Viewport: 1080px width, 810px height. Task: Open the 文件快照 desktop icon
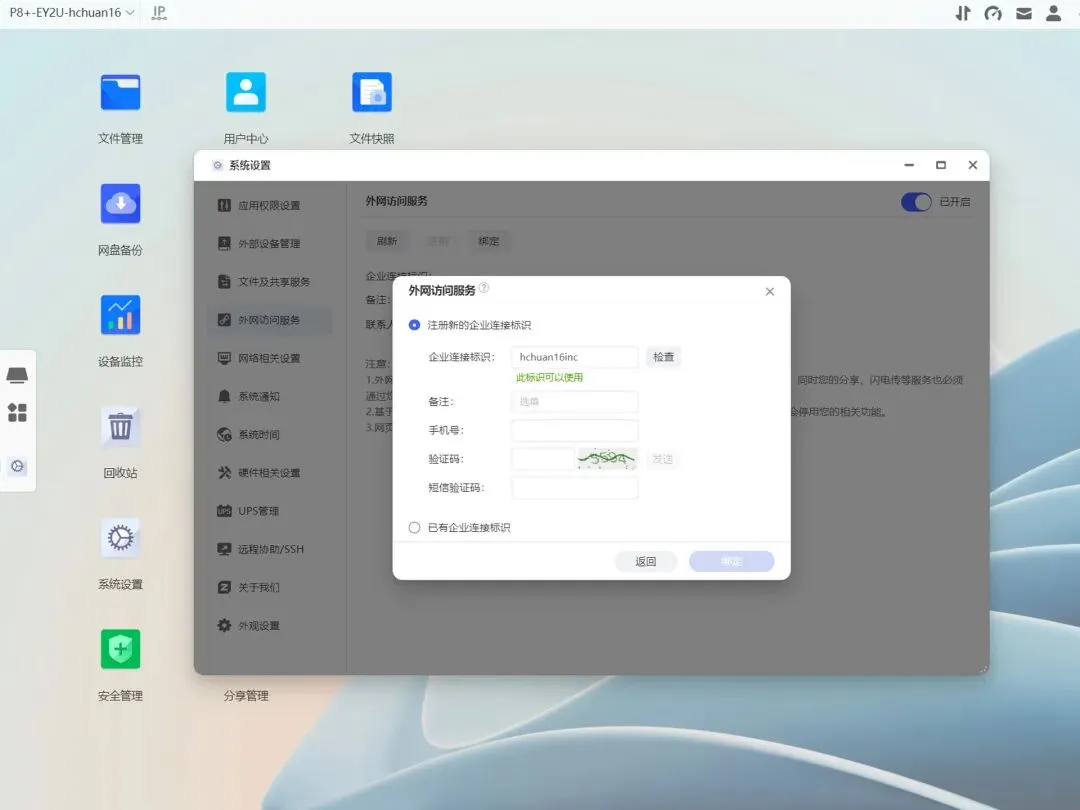(x=372, y=92)
